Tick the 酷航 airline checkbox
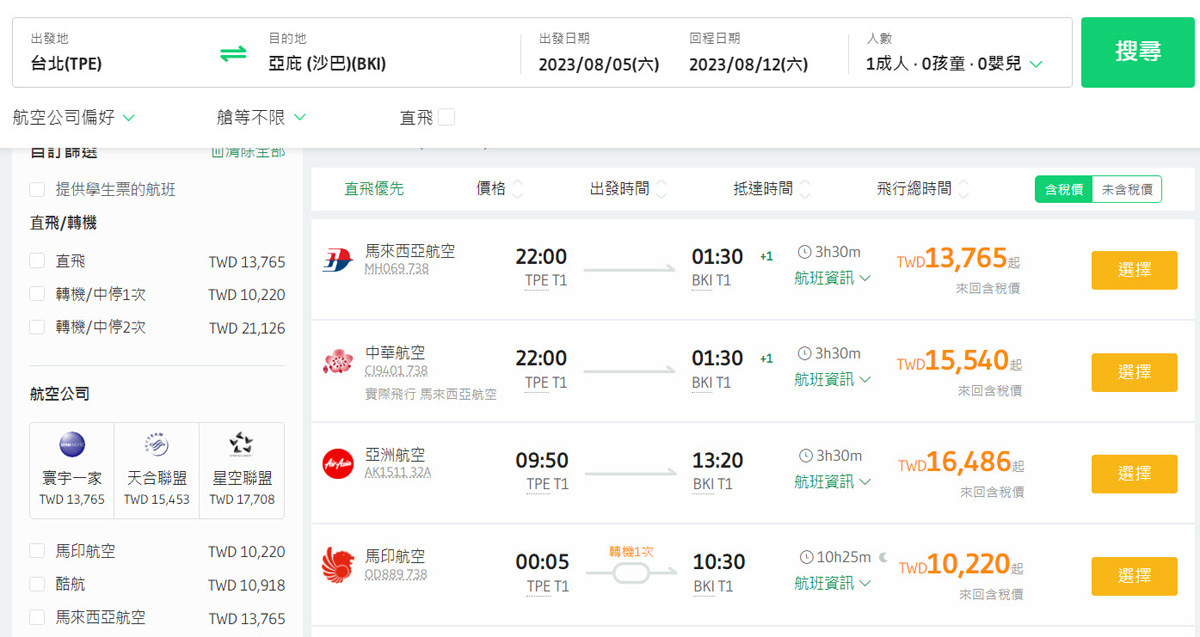Image resolution: width=1200 pixels, height=637 pixels. pyautogui.click(x=37, y=584)
